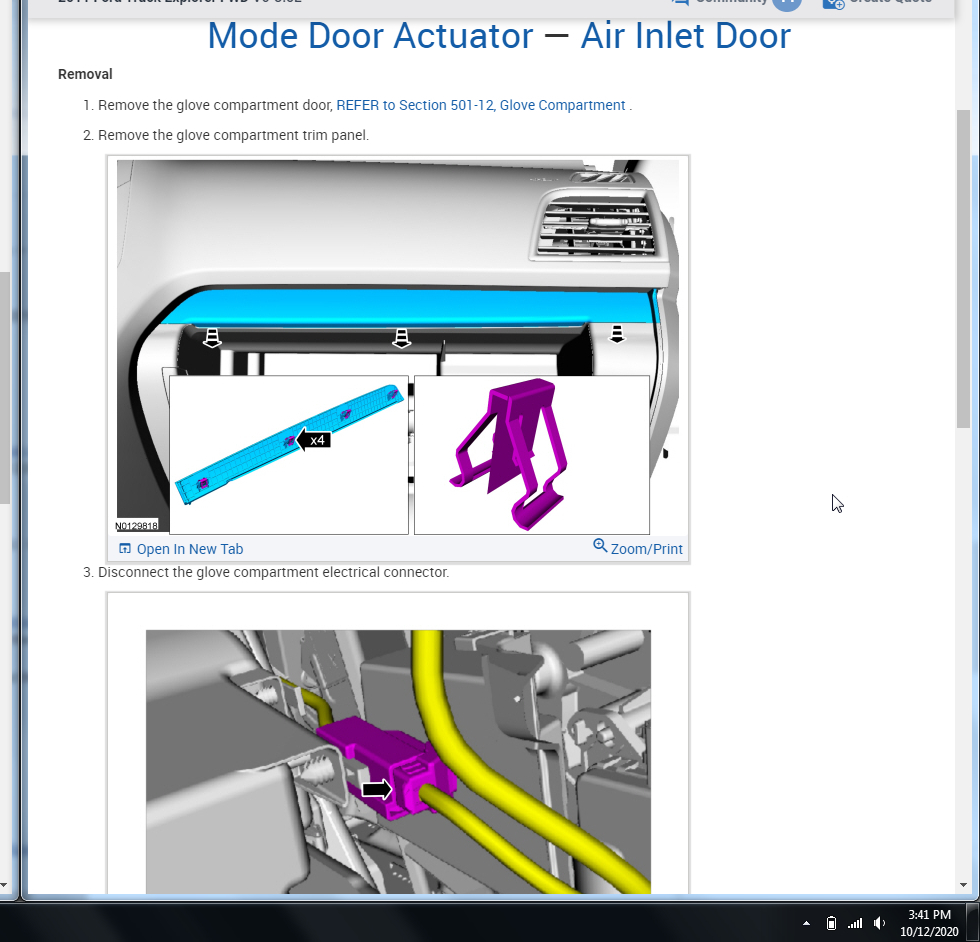
Task: Click the Zoom/Print magnifier icon
Action: (600, 545)
